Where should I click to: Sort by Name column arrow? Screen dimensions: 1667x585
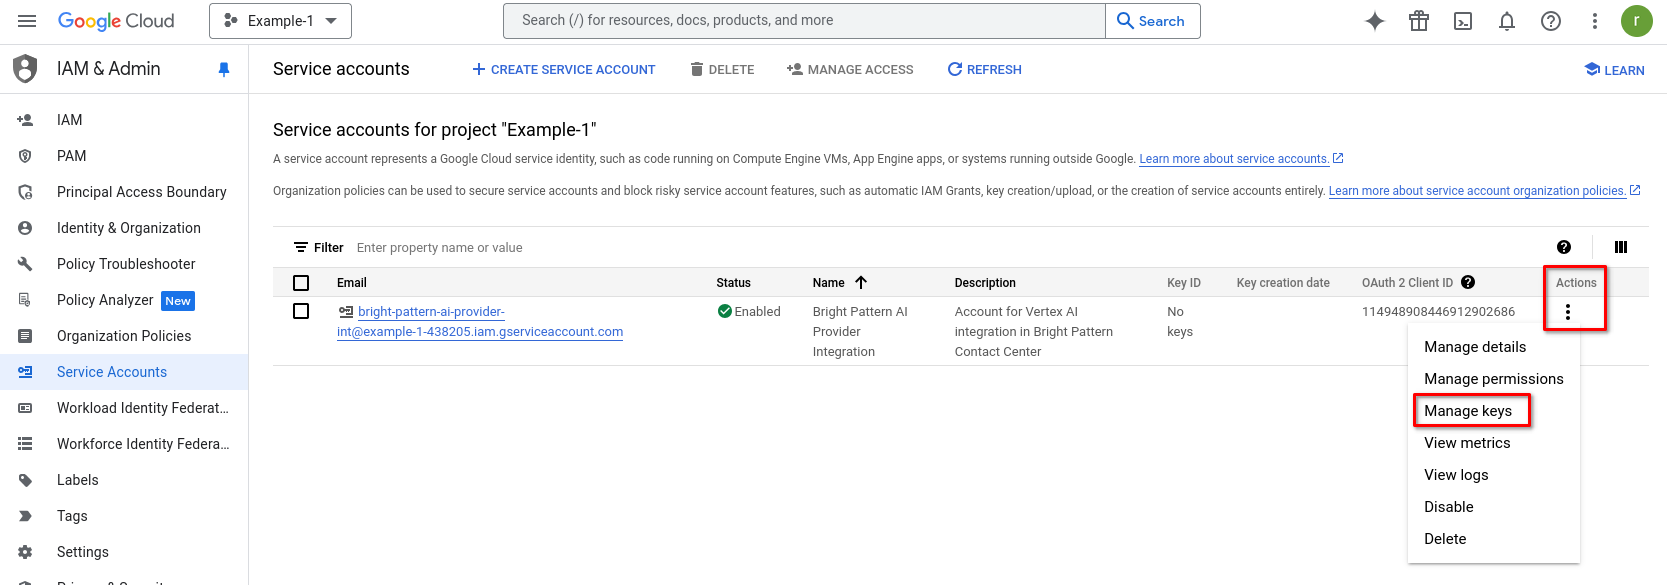click(861, 283)
